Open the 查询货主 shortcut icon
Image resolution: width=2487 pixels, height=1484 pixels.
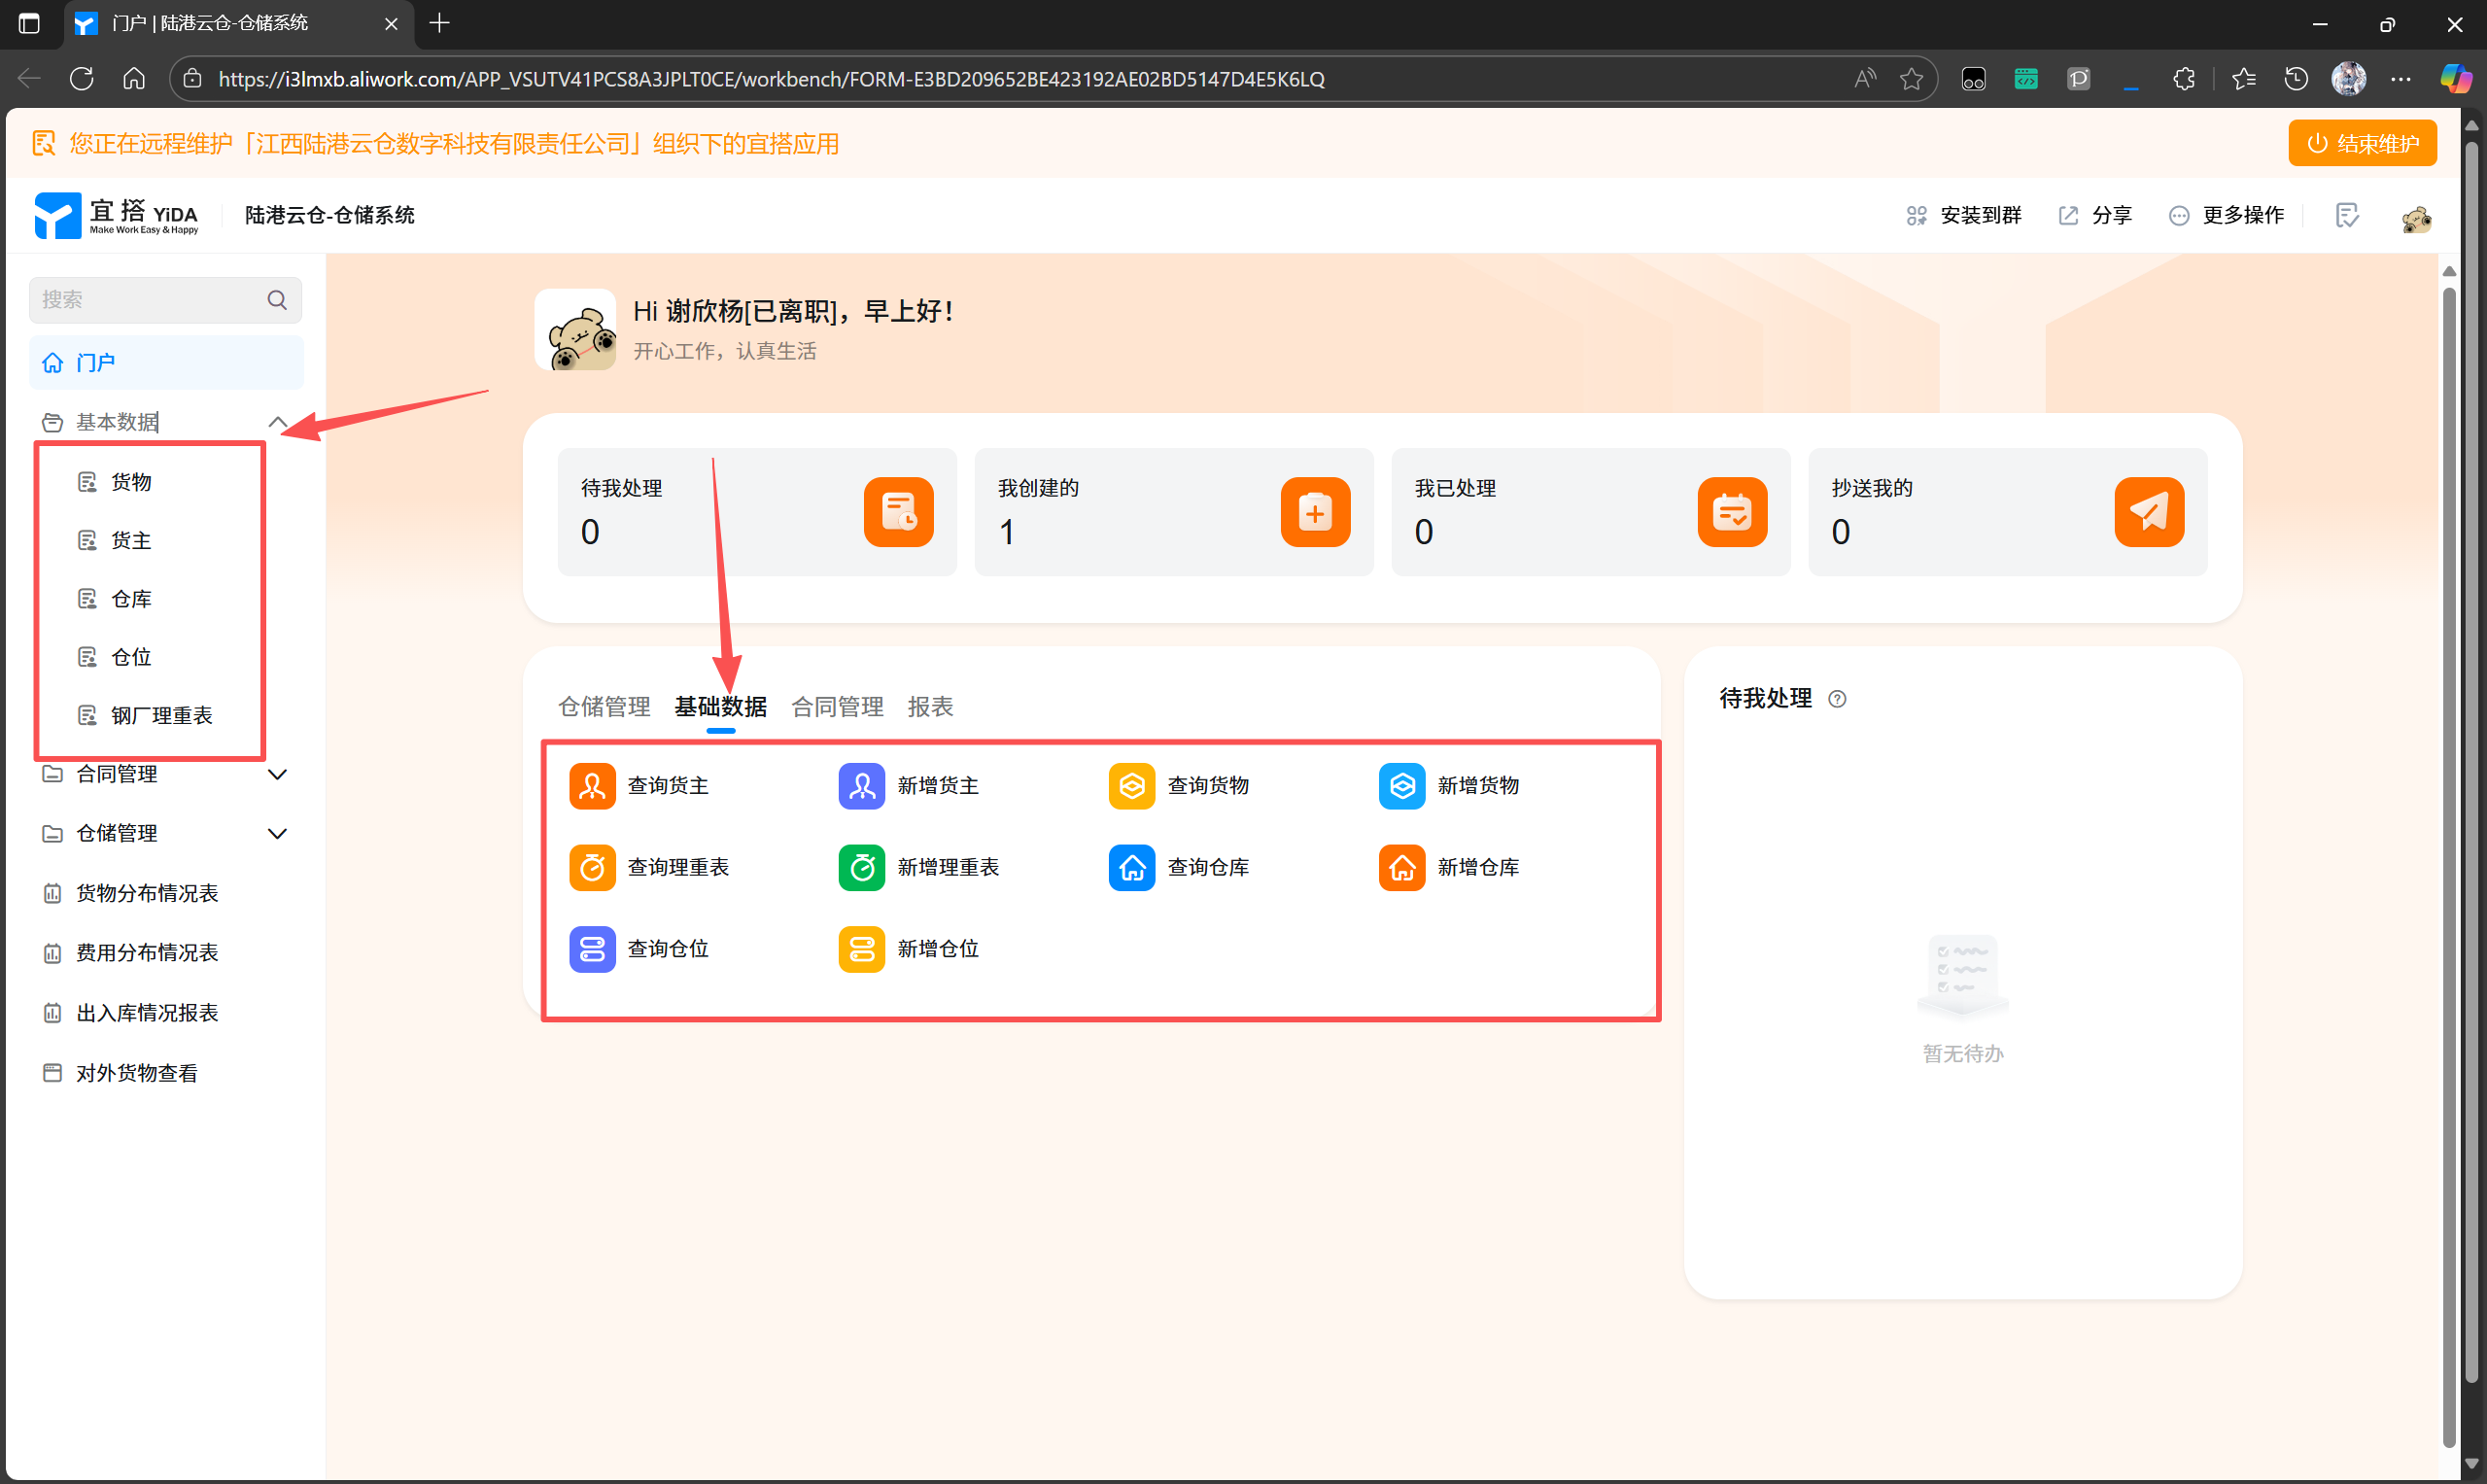[x=592, y=786]
